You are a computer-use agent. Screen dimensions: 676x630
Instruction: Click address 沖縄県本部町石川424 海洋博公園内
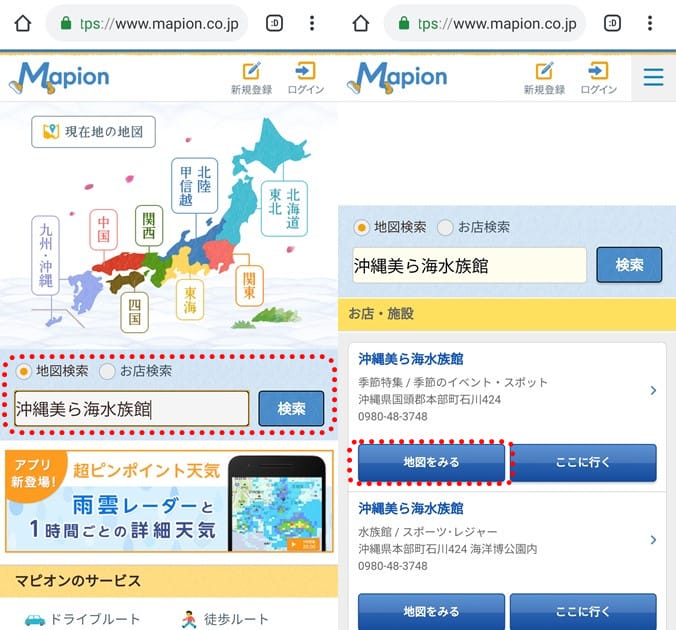pos(448,549)
